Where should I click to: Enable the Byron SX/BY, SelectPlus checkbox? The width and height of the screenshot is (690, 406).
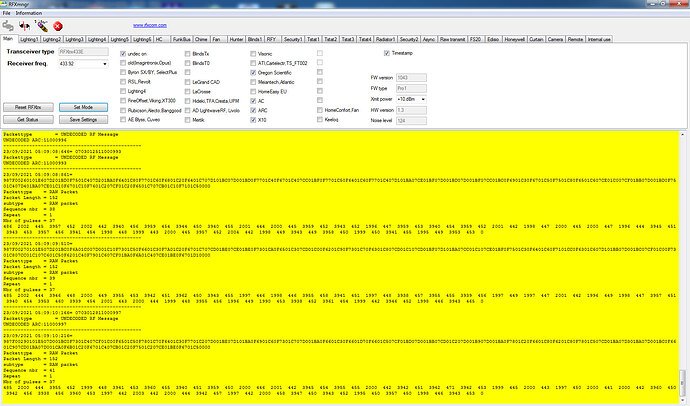pos(123,72)
